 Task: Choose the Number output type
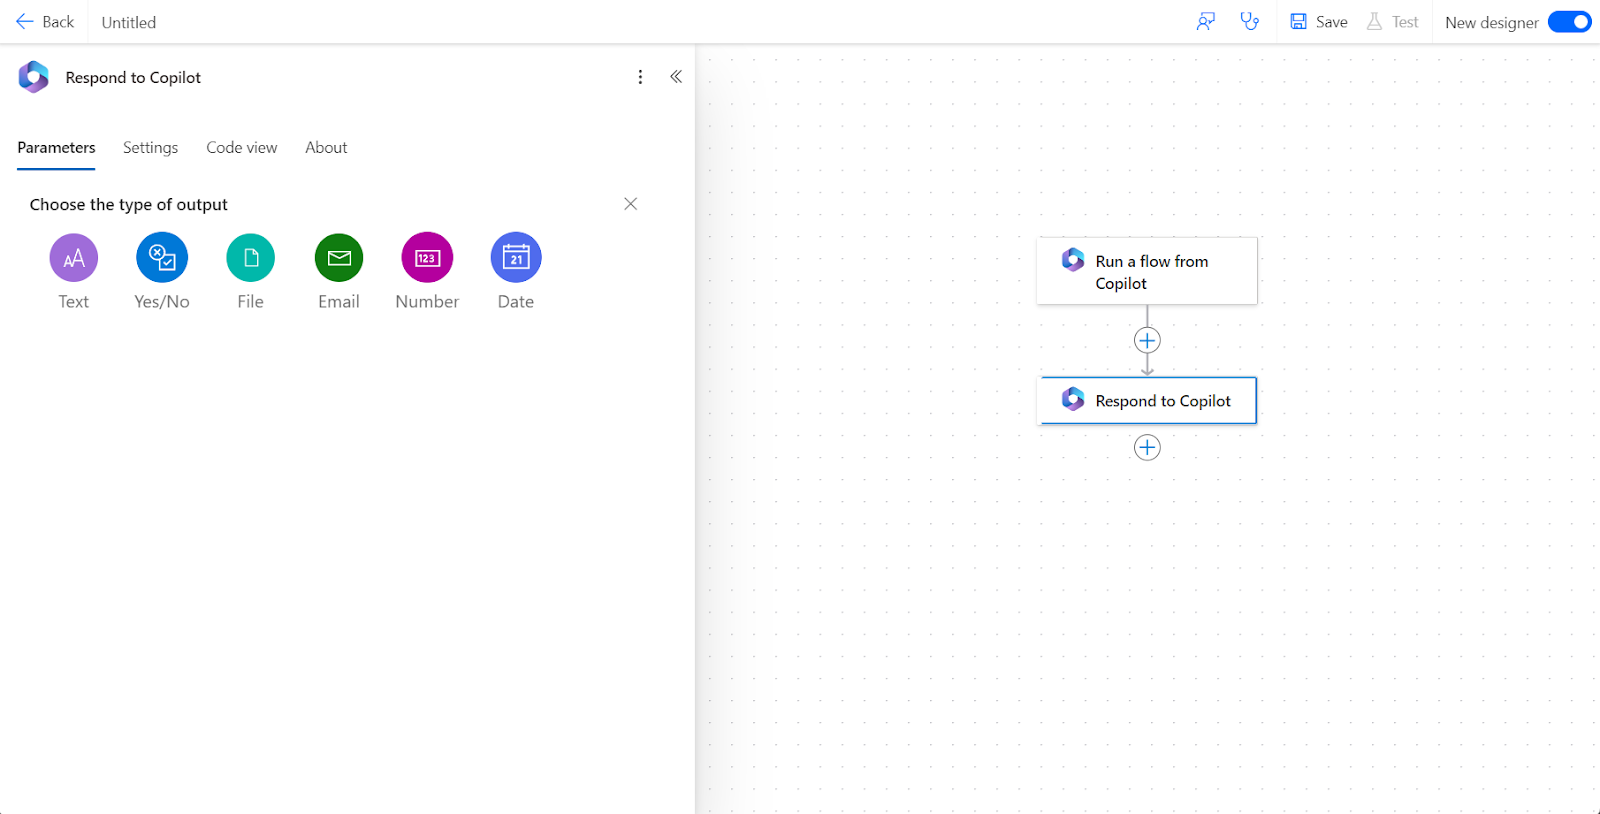427,258
